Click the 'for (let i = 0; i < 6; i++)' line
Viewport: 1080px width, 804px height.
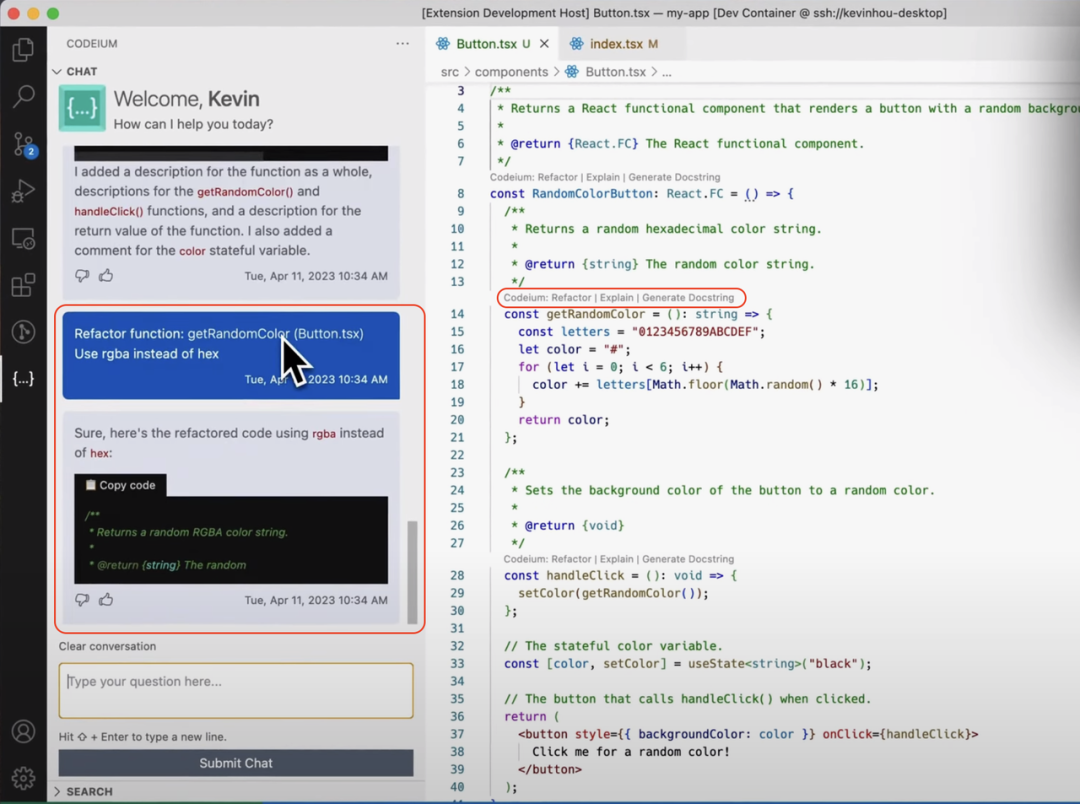click(620, 367)
